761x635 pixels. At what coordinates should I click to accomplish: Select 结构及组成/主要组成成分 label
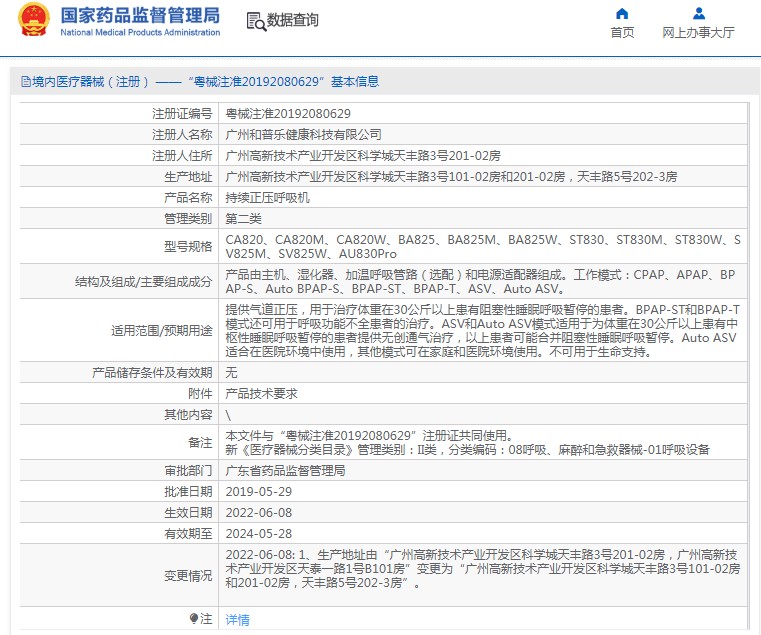click(x=144, y=282)
